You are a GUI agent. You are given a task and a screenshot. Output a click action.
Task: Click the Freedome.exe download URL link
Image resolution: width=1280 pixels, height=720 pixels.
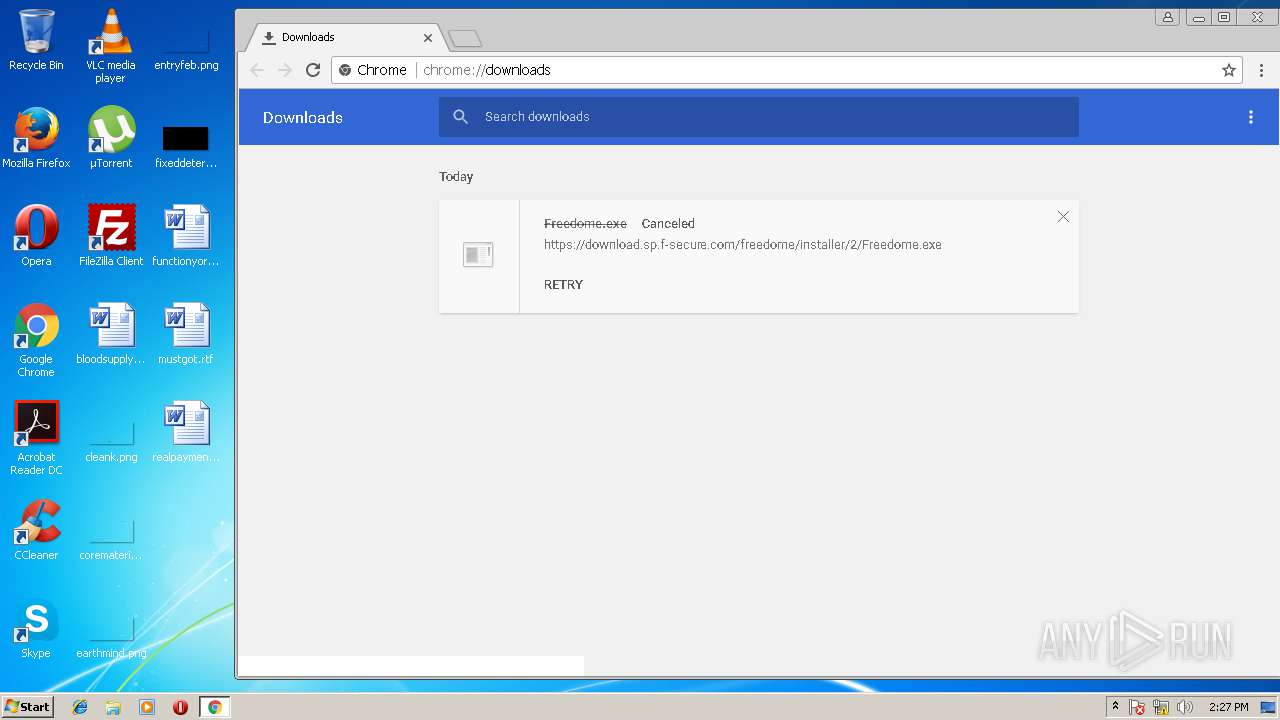(x=743, y=245)
